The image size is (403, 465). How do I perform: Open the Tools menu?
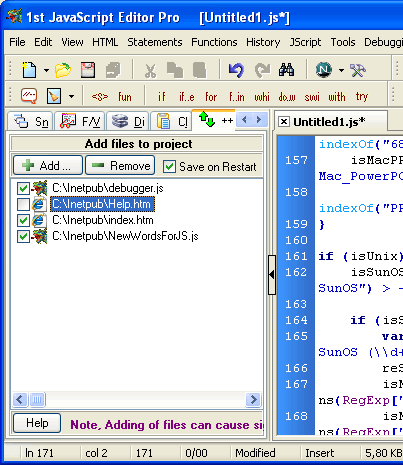(343, 42)
